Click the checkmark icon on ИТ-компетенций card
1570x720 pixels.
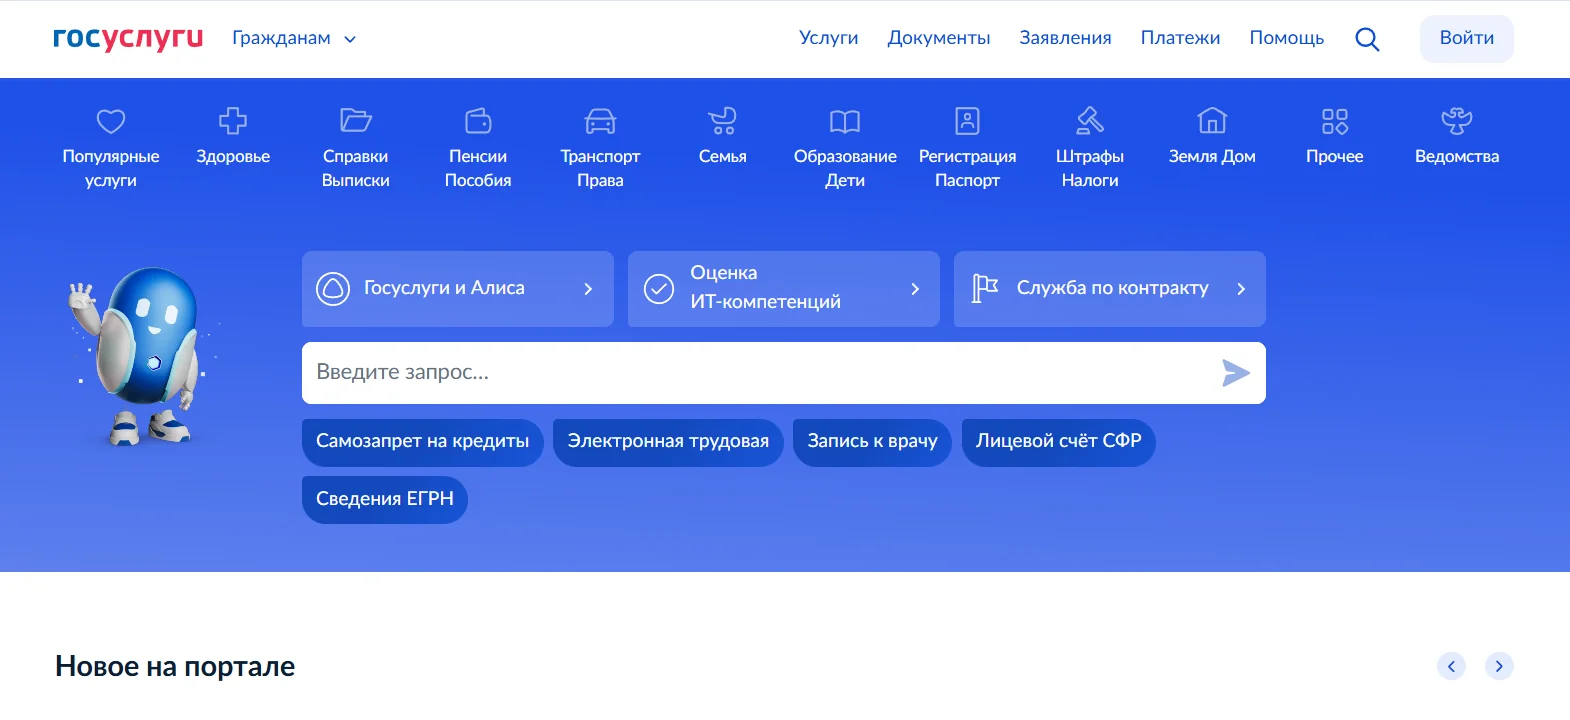659,289
